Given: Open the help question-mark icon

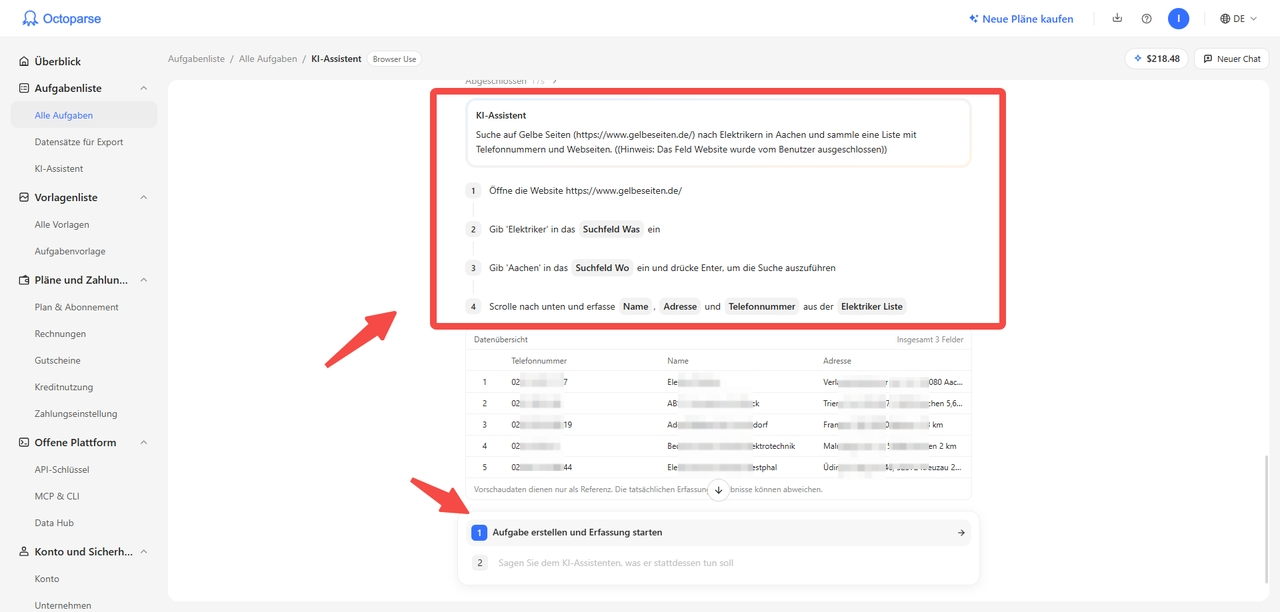Looking at the screenshot, I should pos(1146,18).
